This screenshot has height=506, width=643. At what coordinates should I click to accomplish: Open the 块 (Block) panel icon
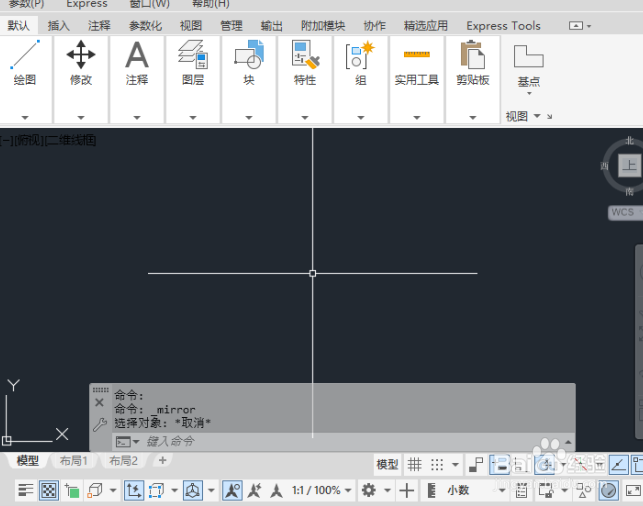(249, 54)
